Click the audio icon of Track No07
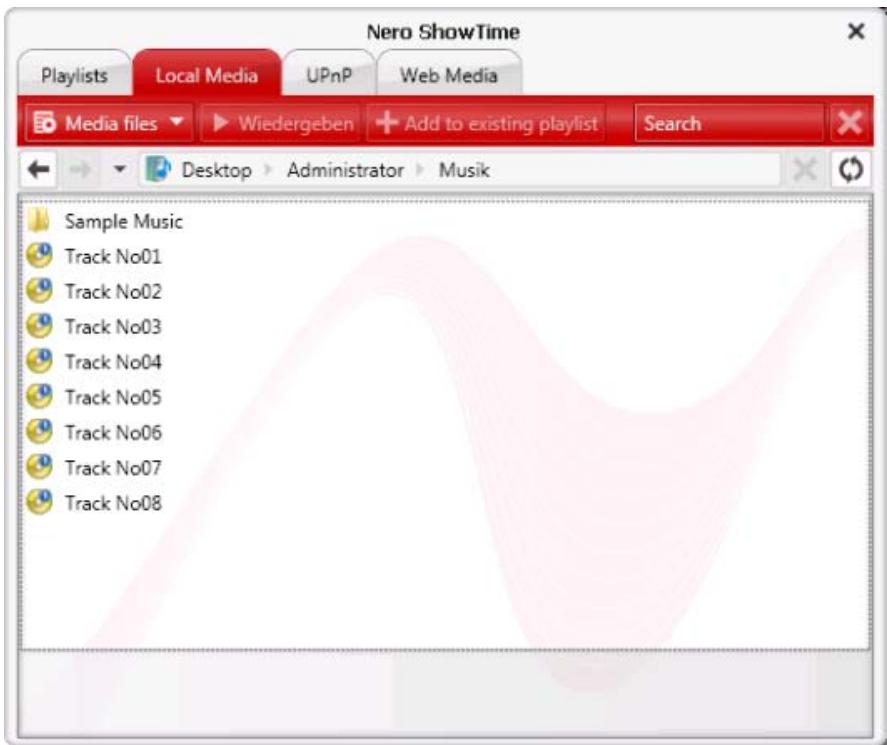This screenshot has width=887, height=745. 40,467
